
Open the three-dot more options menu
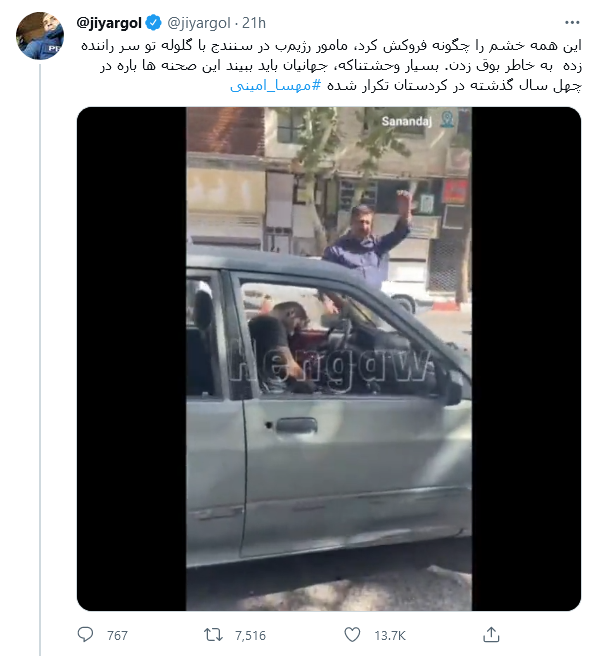[572, 23]
